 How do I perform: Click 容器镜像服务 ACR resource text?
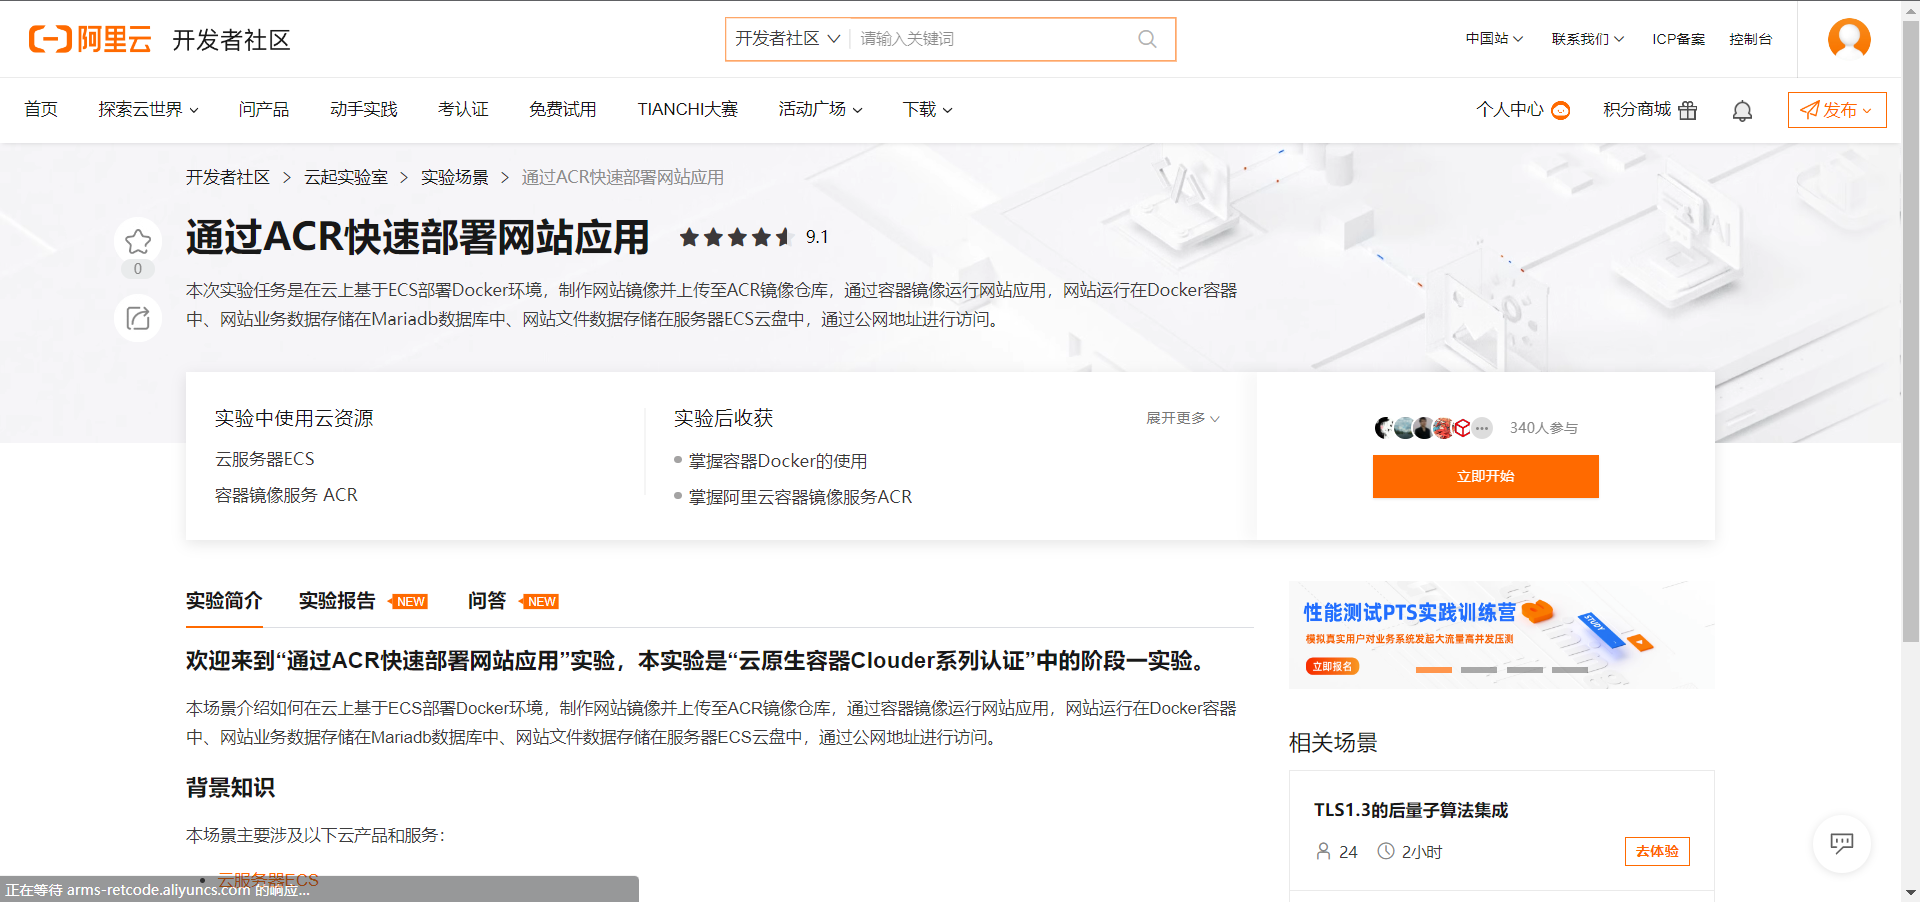click(286, 495)
